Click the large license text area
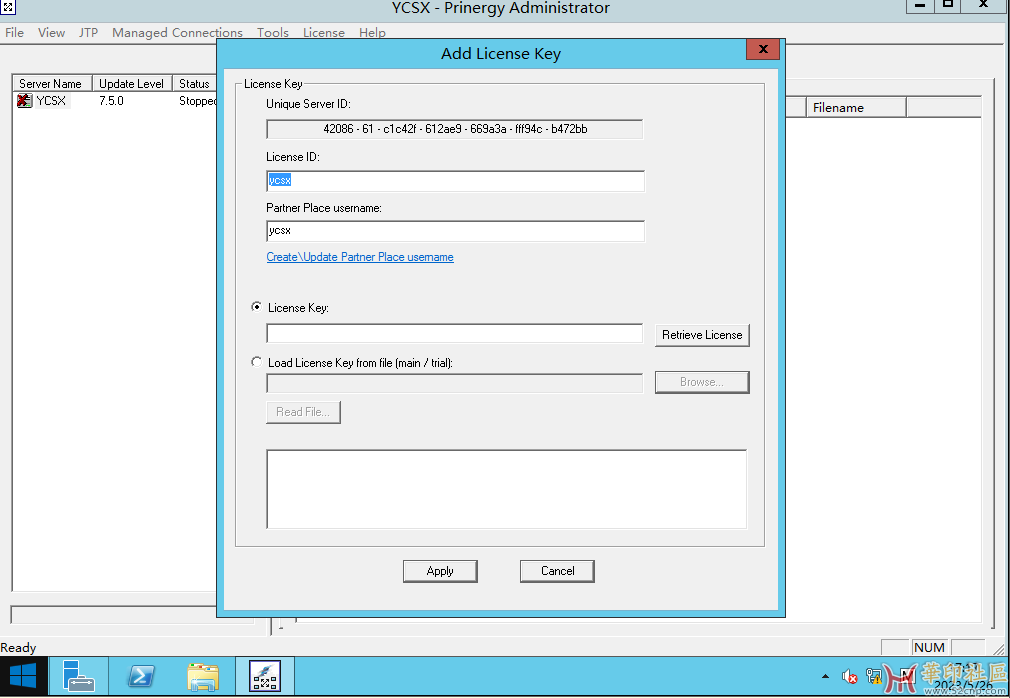1010x698 pixels. pos(506,489)
